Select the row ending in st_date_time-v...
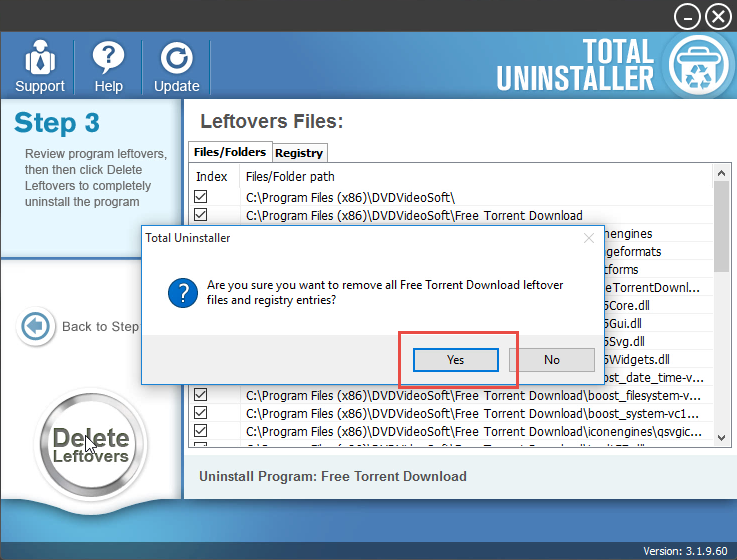This screenshot has height=560, width=737. [x=654, y=378]
